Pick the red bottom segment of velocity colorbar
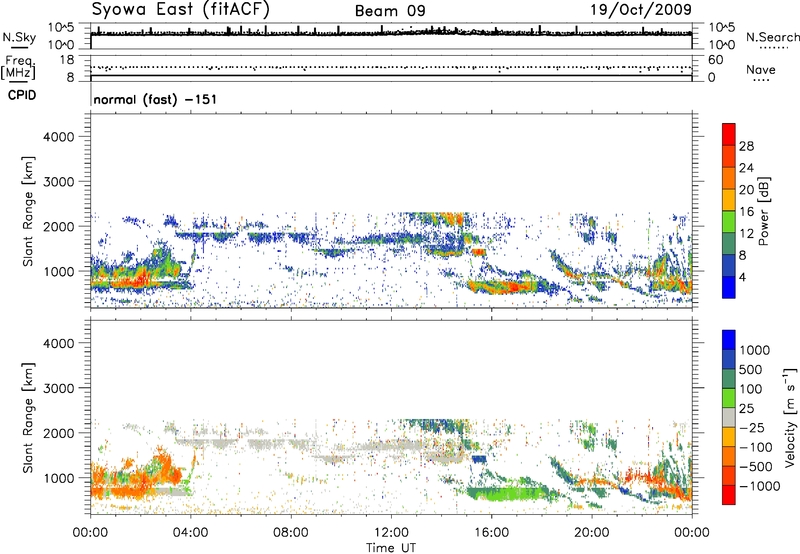This screenshot has width=800, height=554. pyautogui.click(x=729, y=495)
